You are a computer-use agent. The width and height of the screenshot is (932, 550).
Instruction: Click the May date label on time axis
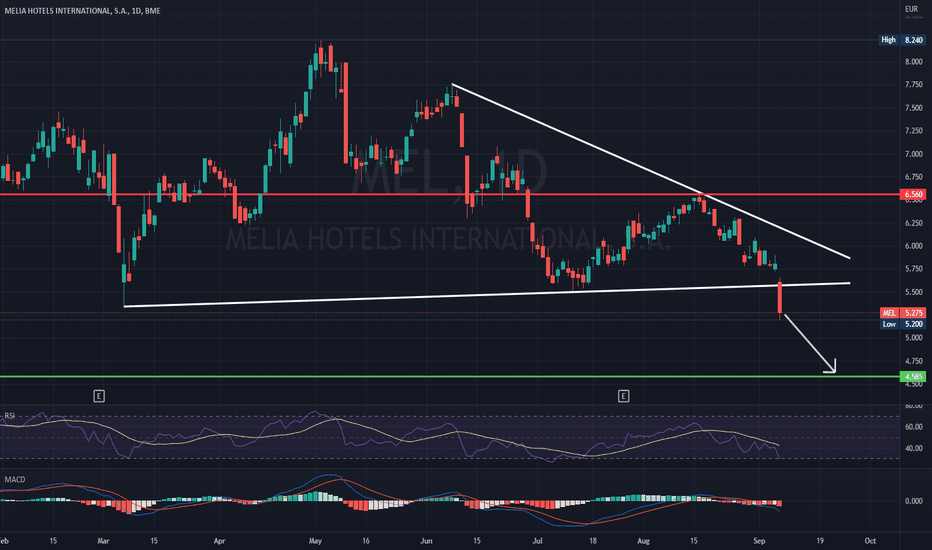click(315, 540)
